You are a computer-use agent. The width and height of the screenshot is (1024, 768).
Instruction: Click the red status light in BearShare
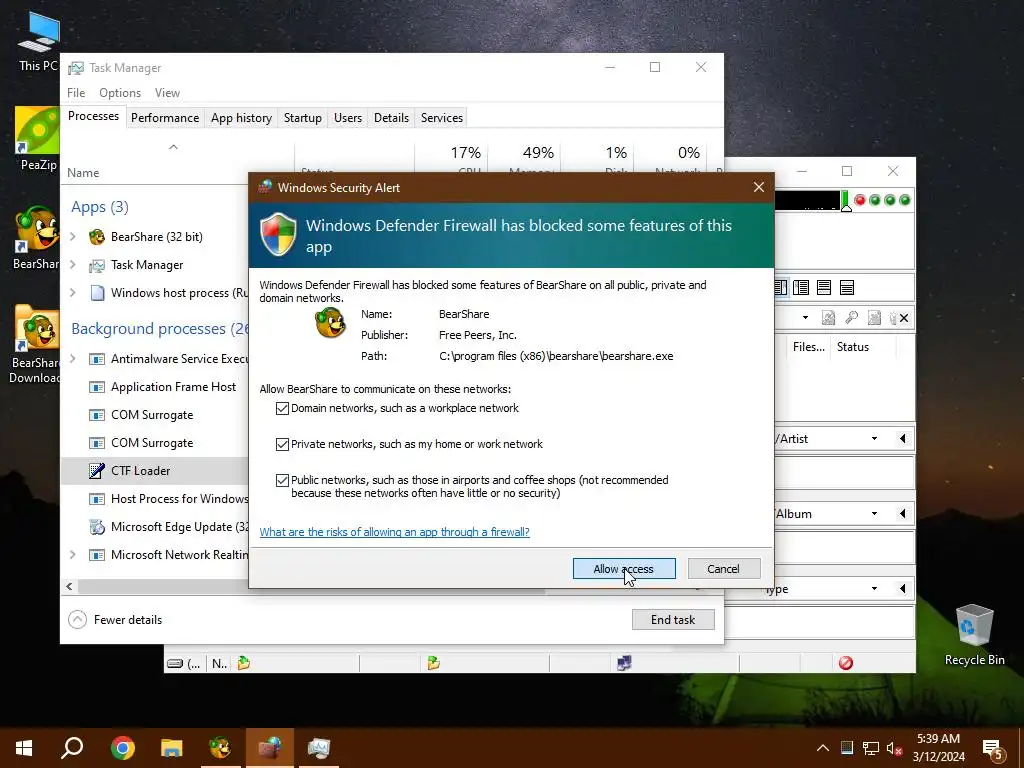point(860,200)
